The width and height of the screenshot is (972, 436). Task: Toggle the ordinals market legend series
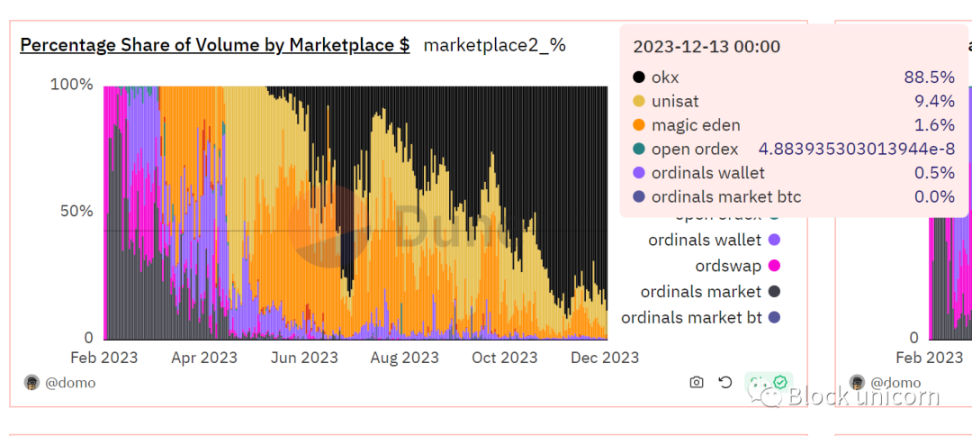click(710, 291)
